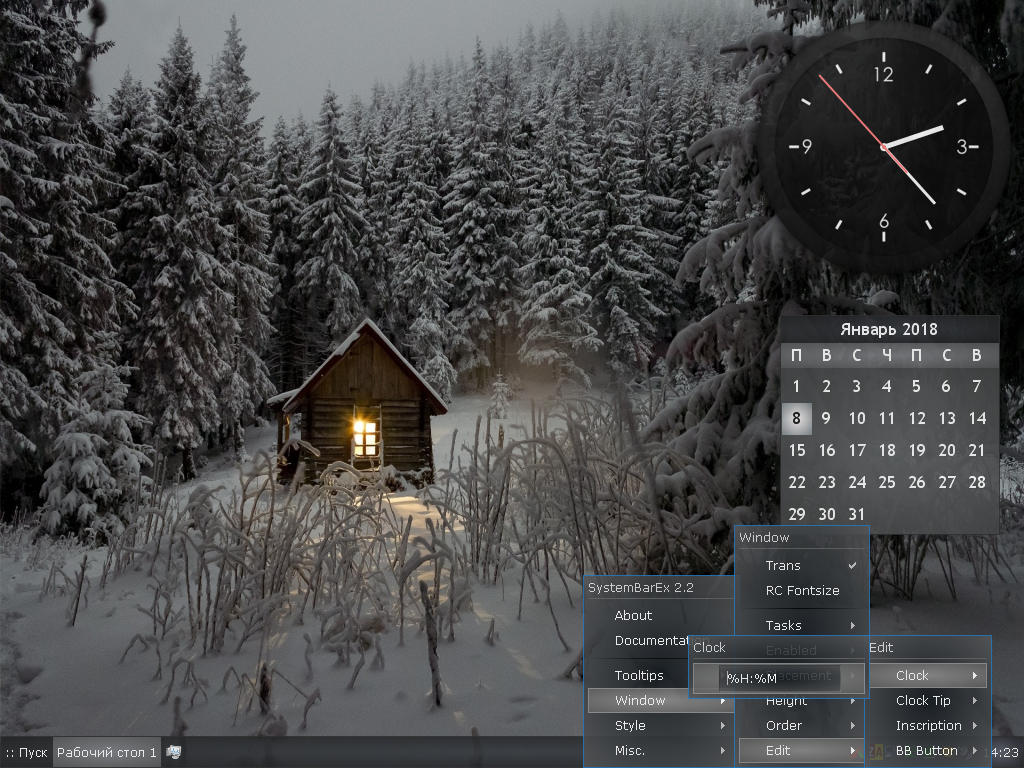Expand the BB Button submenu
Viewport: 1024px width, 768px height.
pyautogui.click(x=928, y=750)
